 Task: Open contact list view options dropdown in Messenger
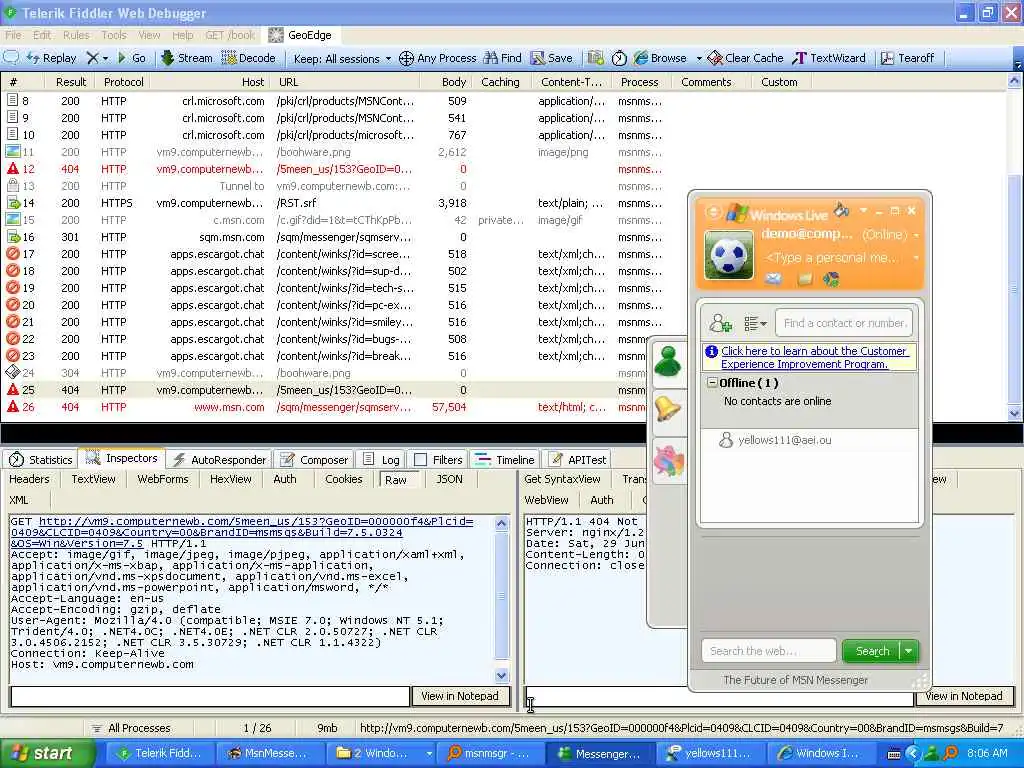point(755,323)
